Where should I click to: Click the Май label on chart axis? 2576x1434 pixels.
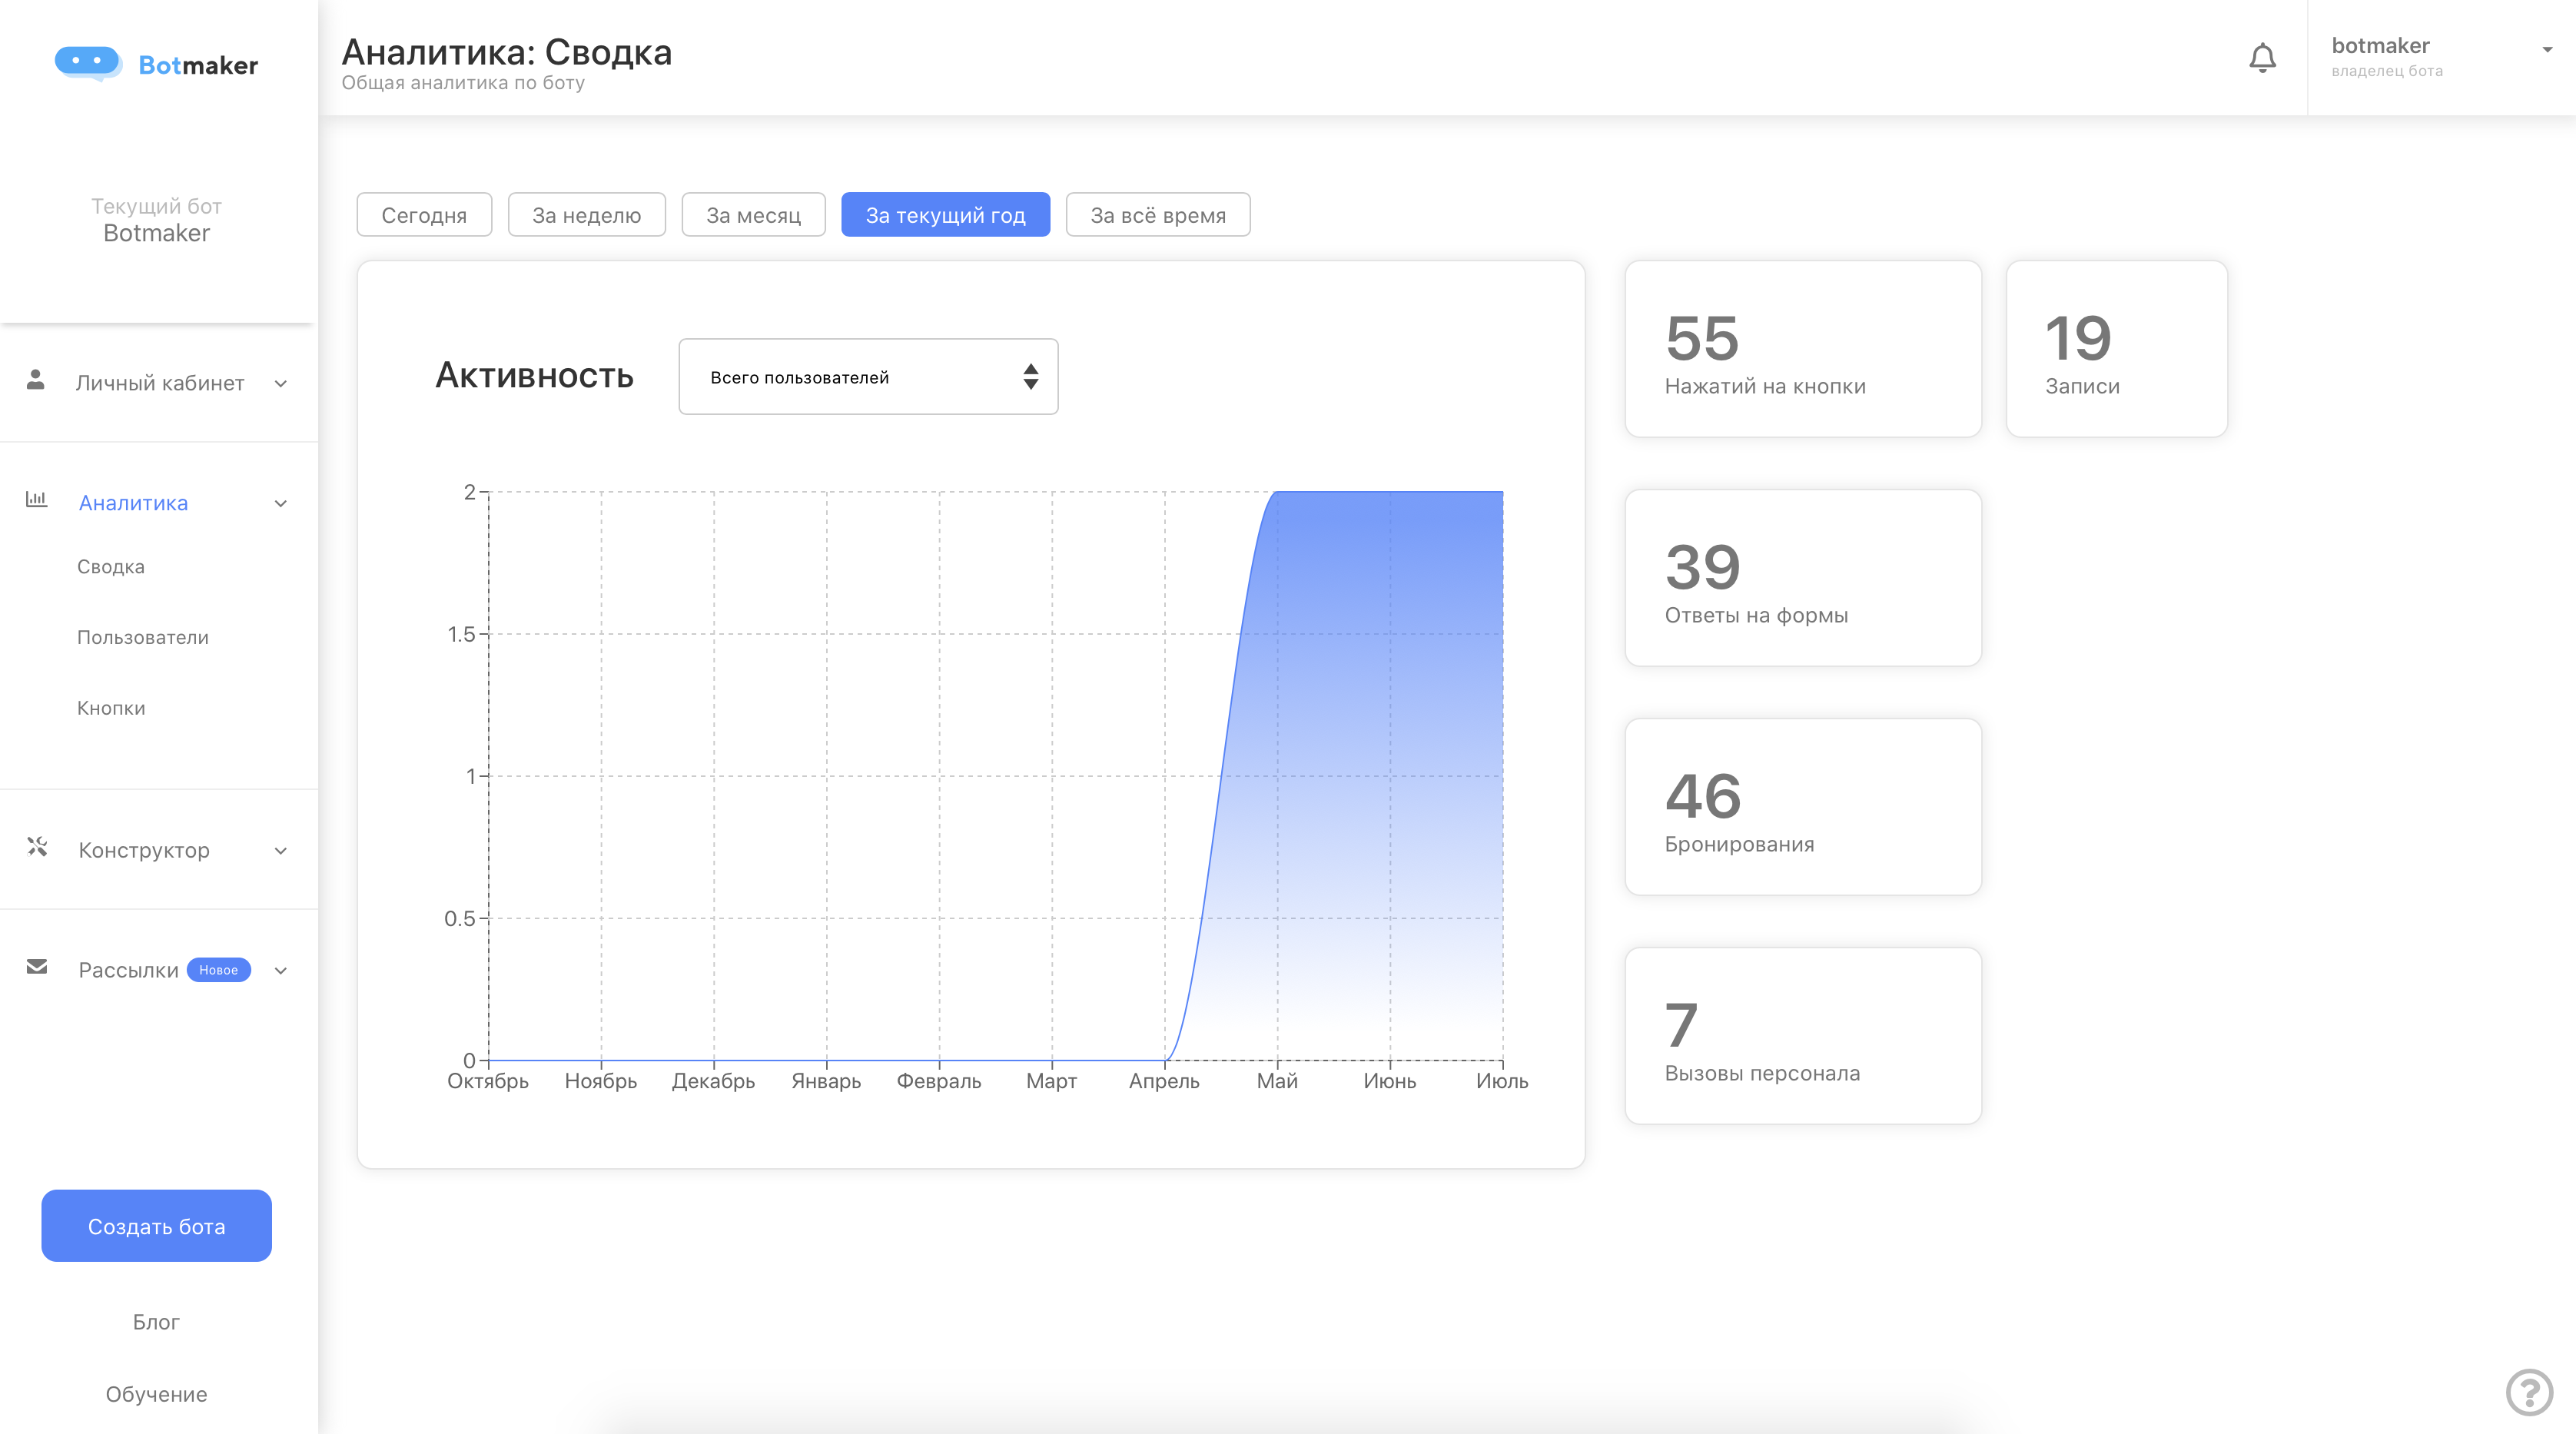point(1277,1082)
